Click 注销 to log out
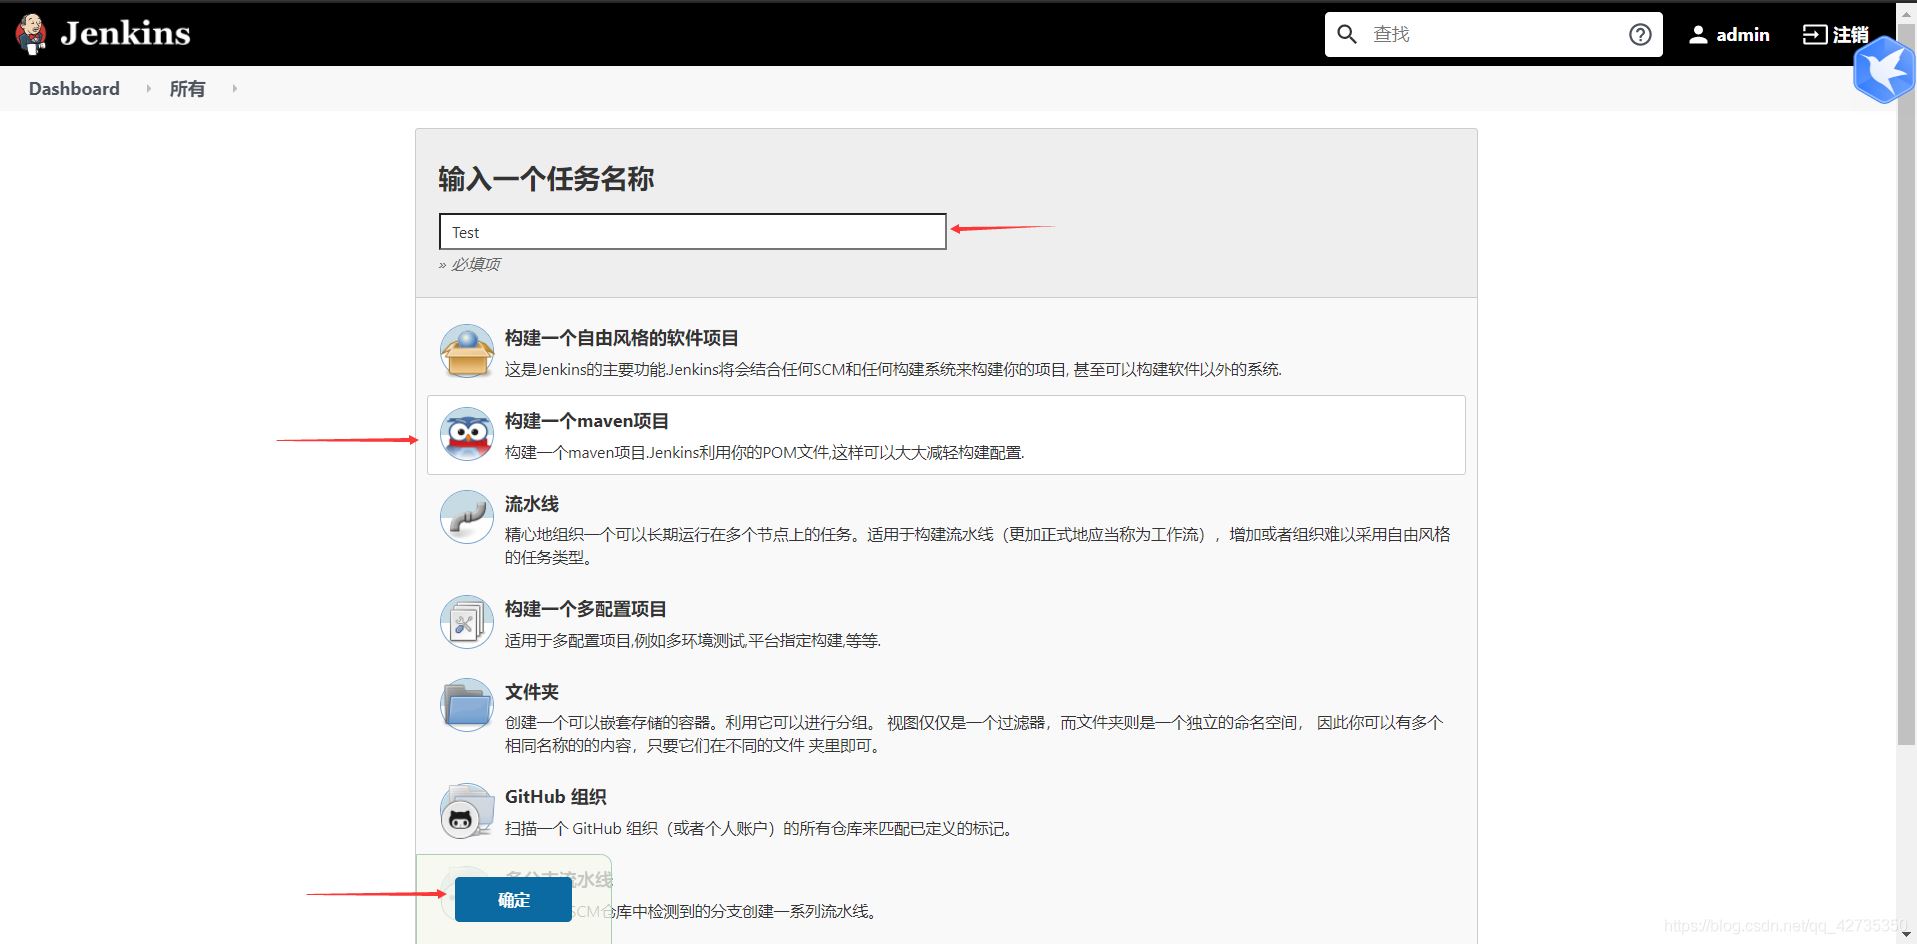 pos(1836,33)
